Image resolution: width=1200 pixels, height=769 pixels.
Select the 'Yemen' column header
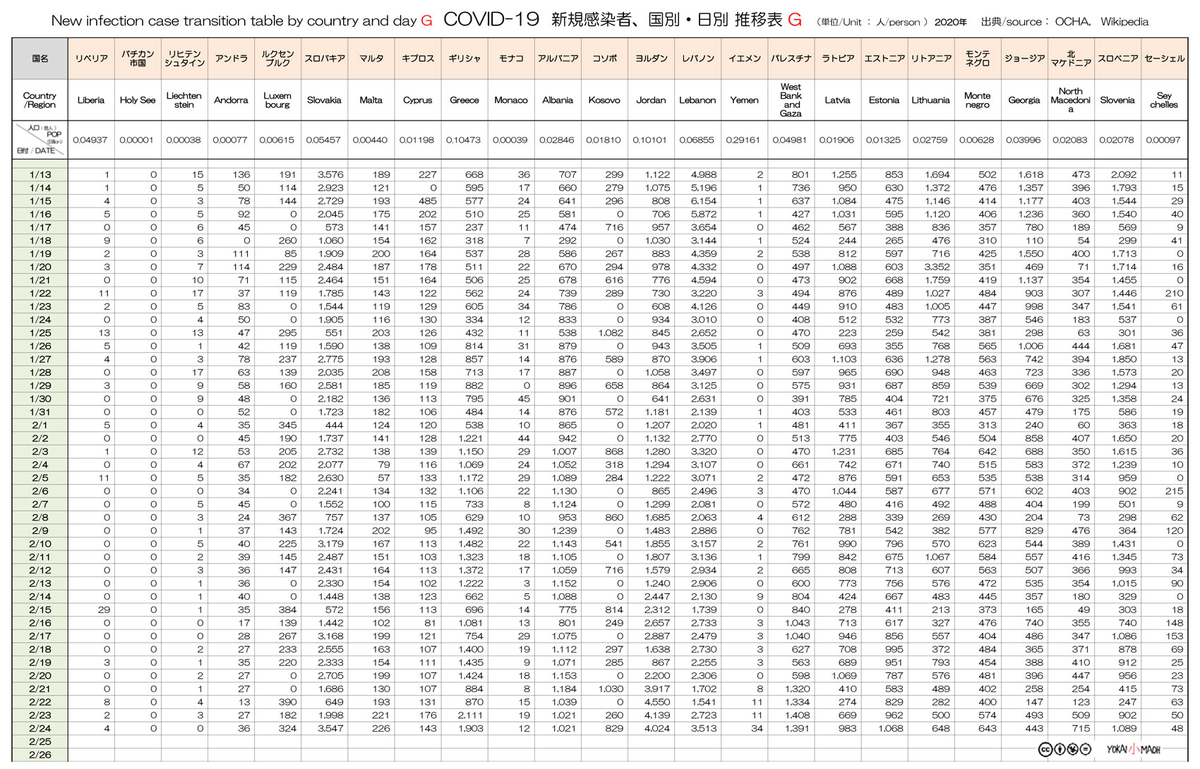[x=744, y=100]
